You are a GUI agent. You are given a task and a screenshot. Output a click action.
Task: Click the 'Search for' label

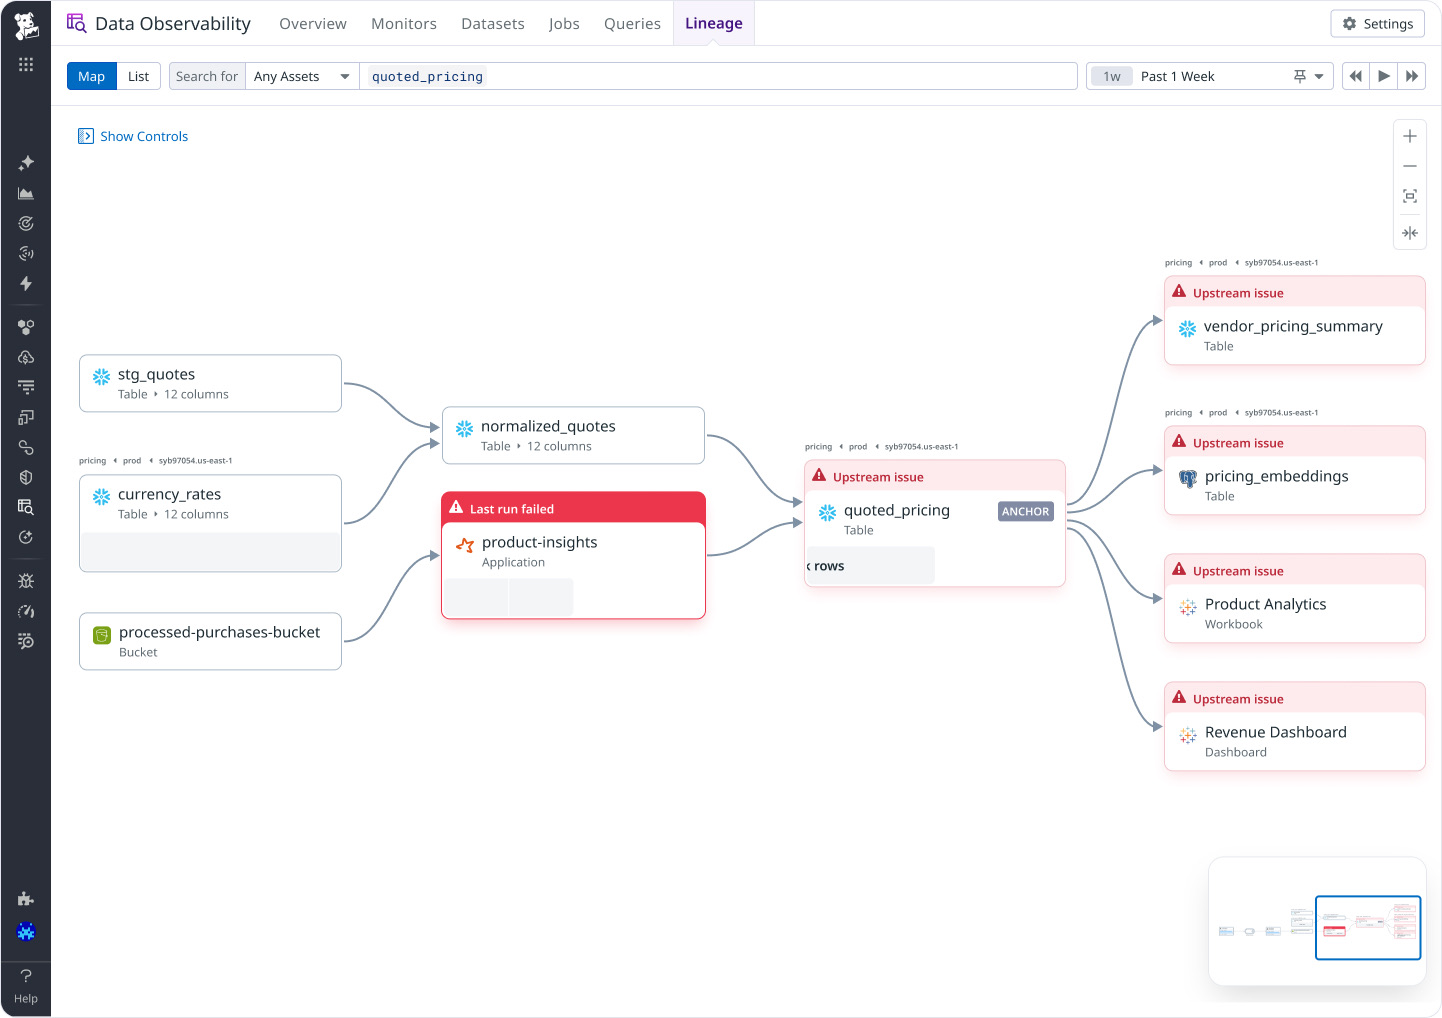point(207,76)
